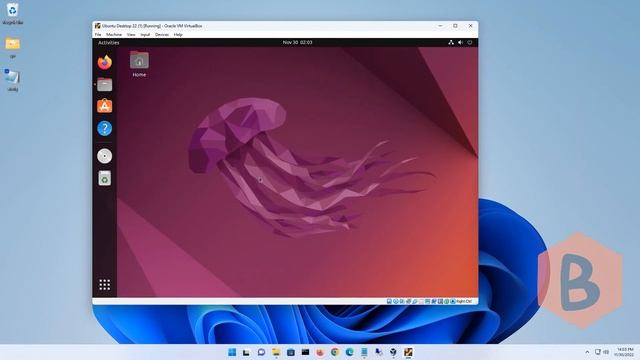
Task: Open network and volume quick settings
Action: [x=602, y=352]
